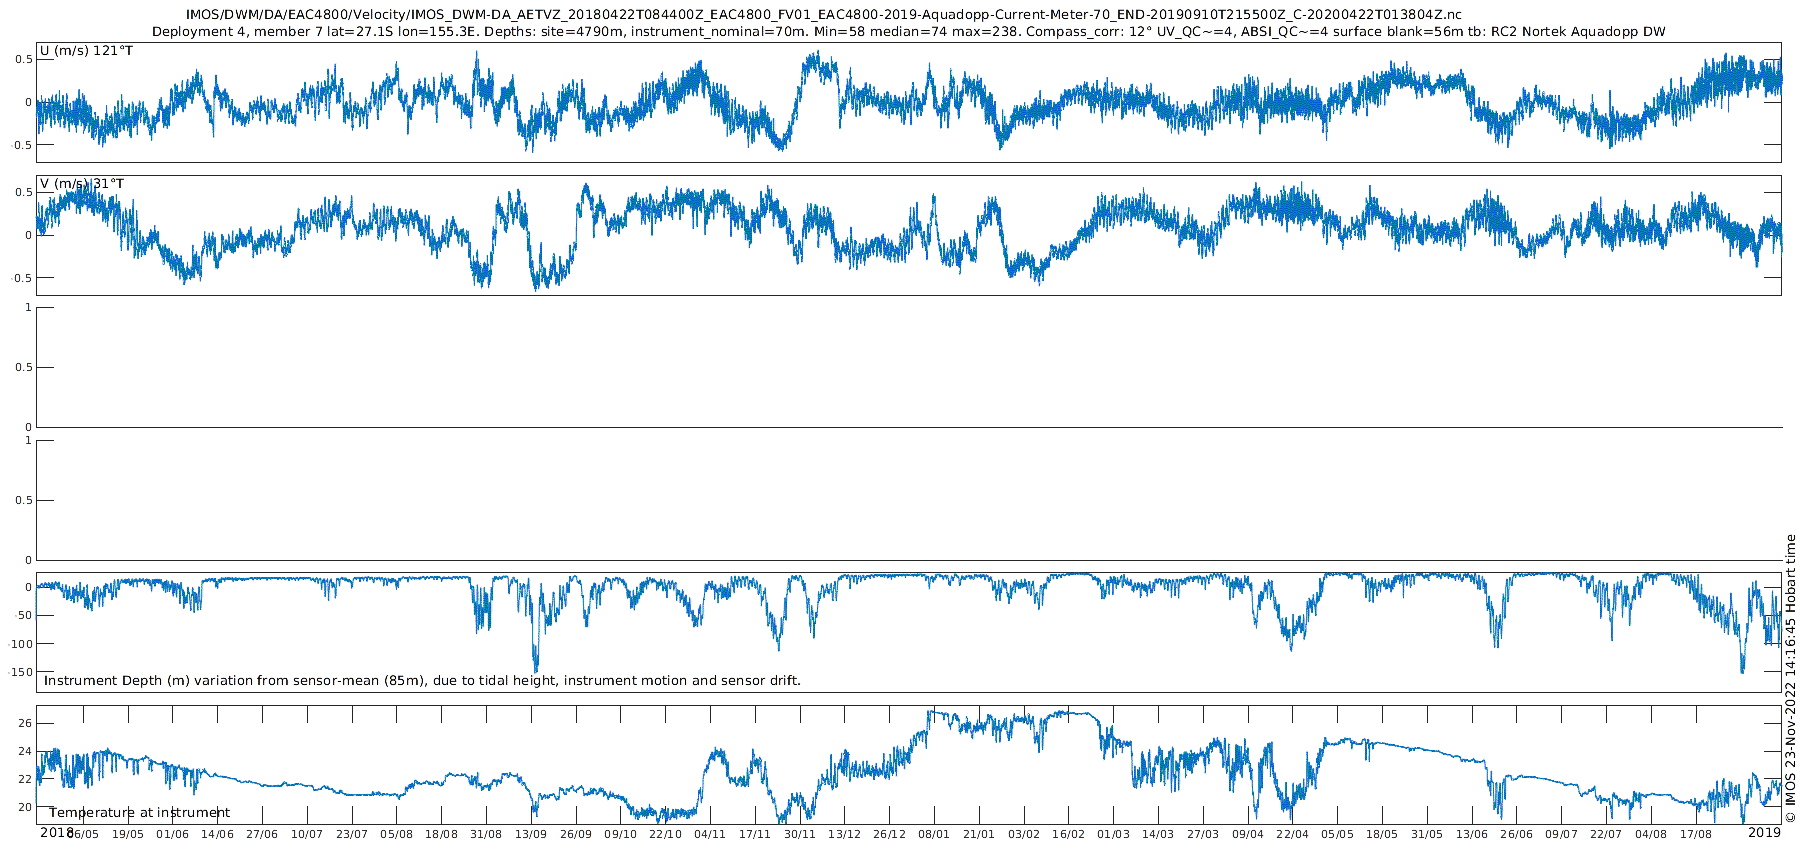This screenshot has height=850, width=1800.
Task: Click the '0.5' tick on V velocity axis
Action: coord(24,193)
